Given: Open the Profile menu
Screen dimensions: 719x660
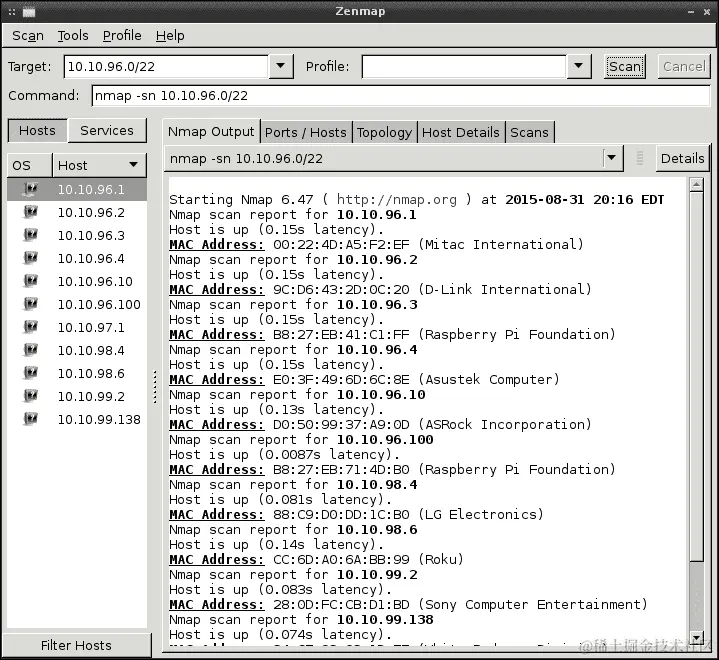Looking at the screenshot, I should (x=122, y=35).
